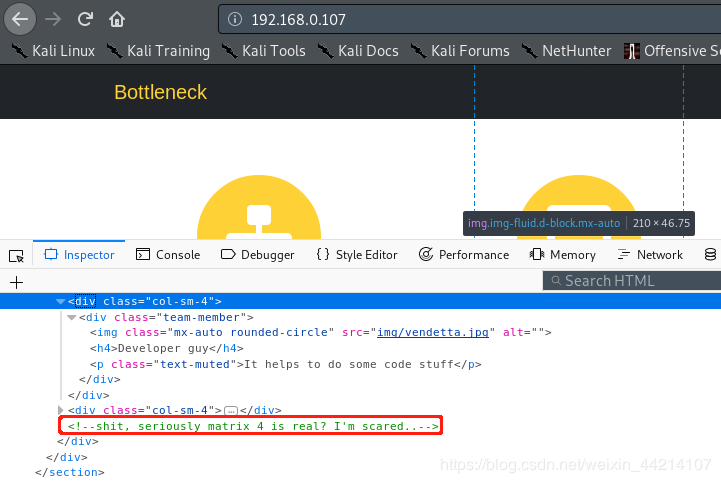Reload the page with the refresh icon
721x483 pixels.
(85, 19)
